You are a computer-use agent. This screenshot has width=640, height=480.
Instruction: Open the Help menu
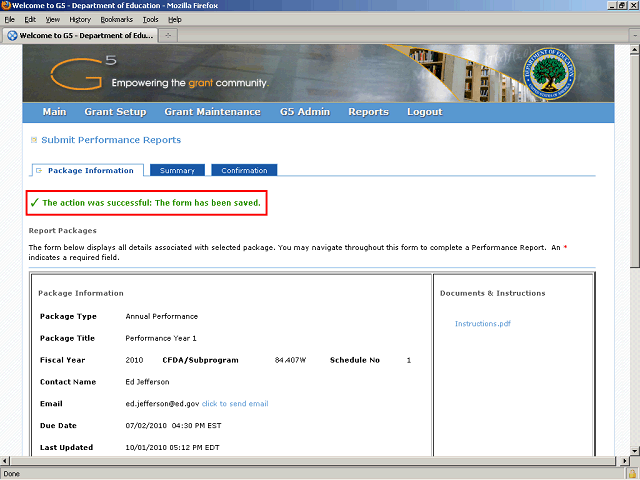175,20
